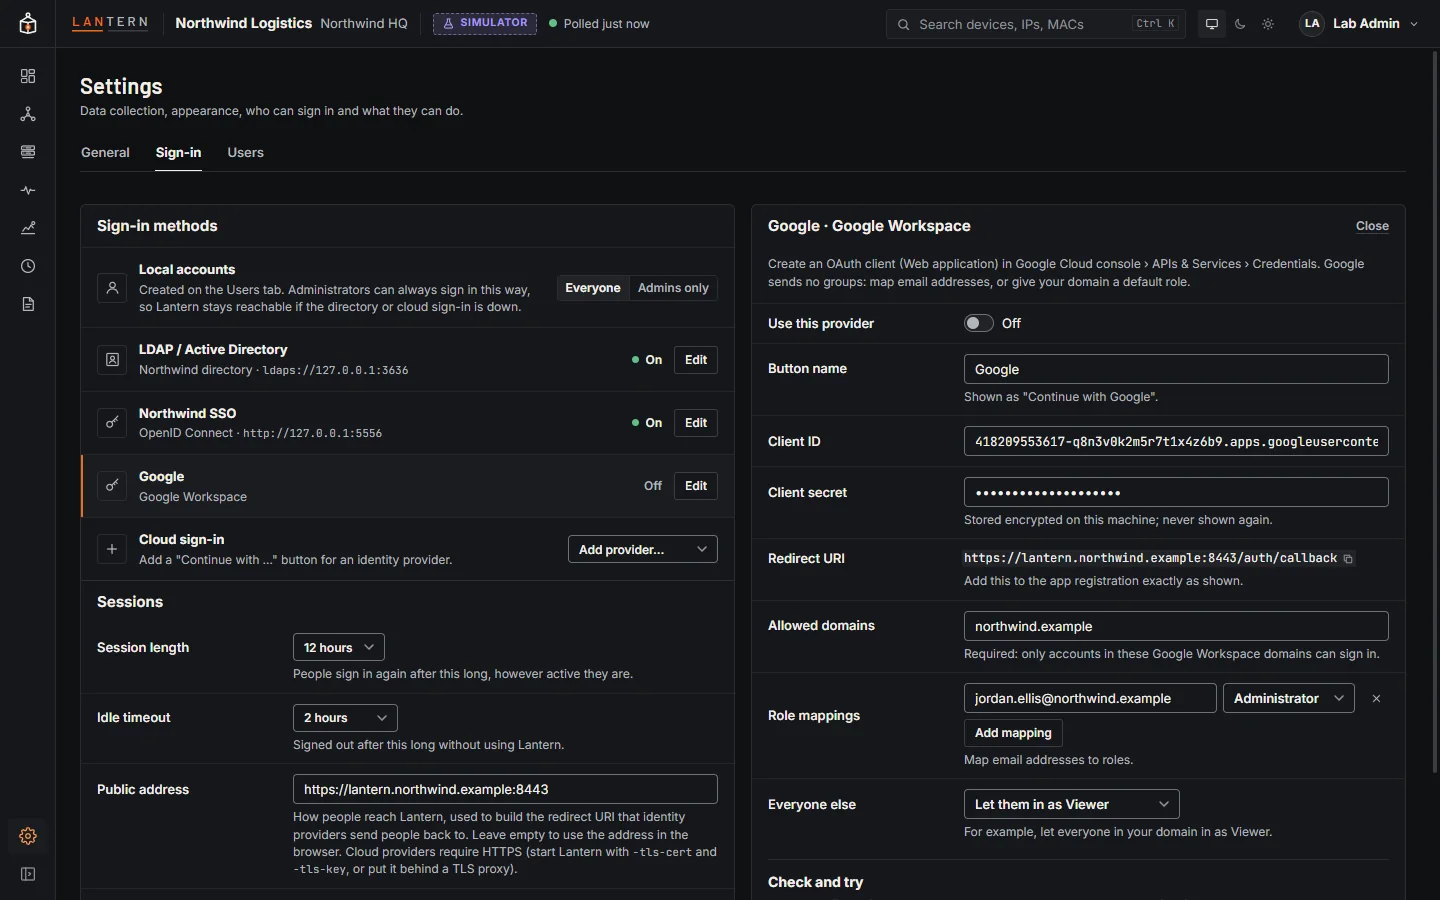Open the Session length dropdown
The width and height of the screenshot is (1440, 900).
[x=339, y=647]
